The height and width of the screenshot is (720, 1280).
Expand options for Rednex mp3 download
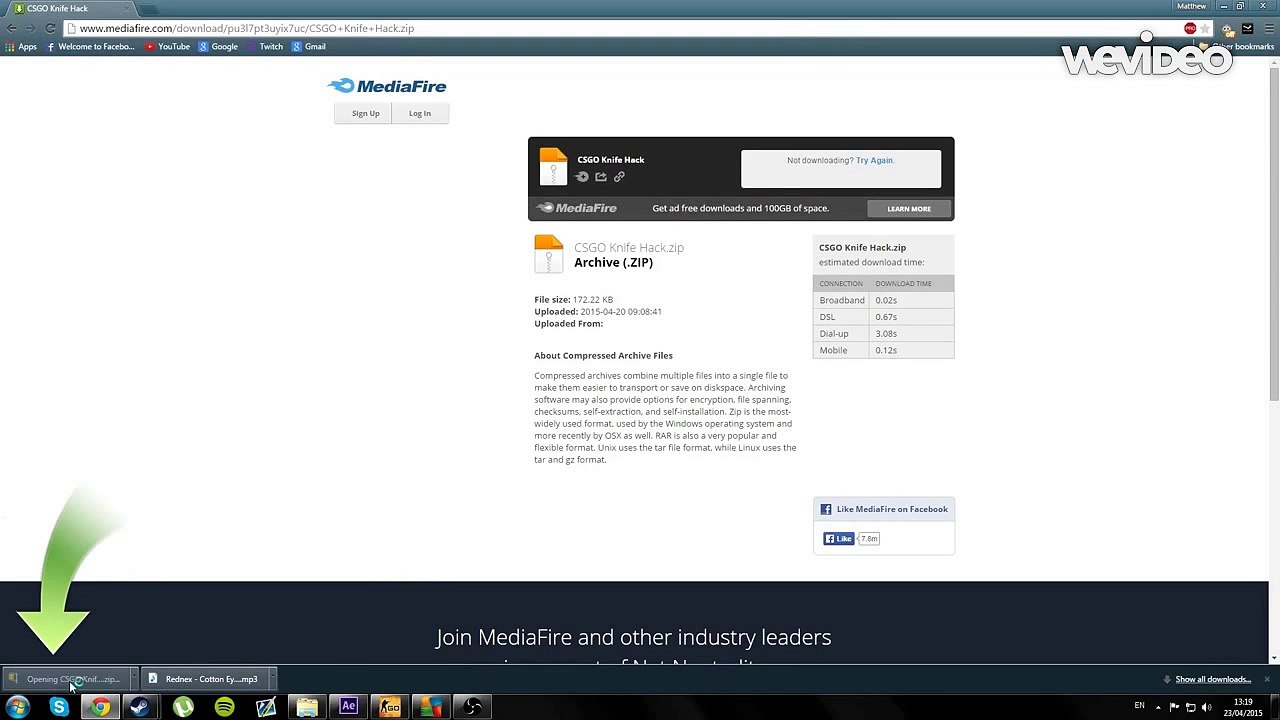tap(272, 679)
